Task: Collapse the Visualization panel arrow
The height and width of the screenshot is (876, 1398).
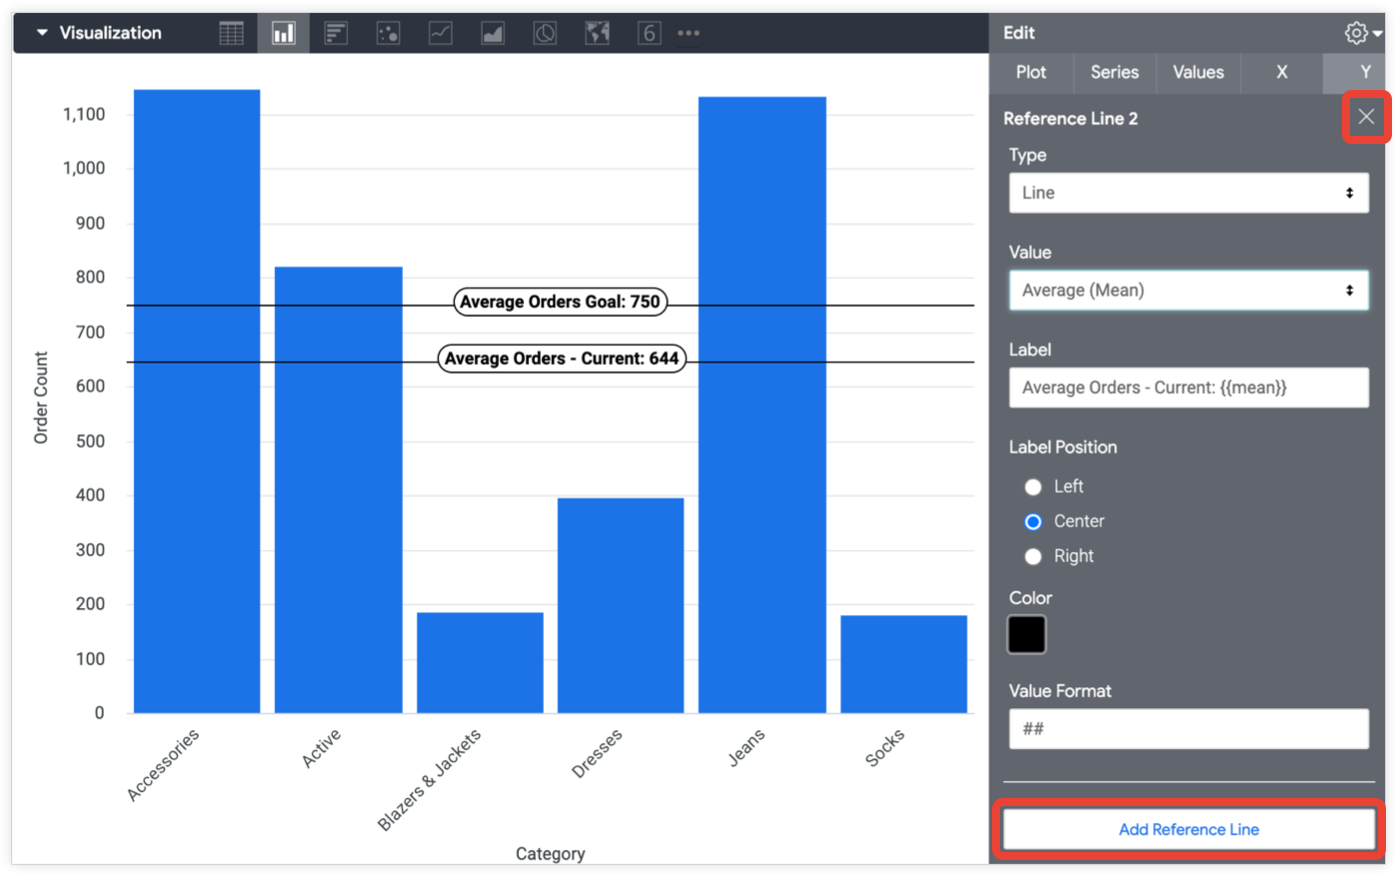Action: pos(42,33)
